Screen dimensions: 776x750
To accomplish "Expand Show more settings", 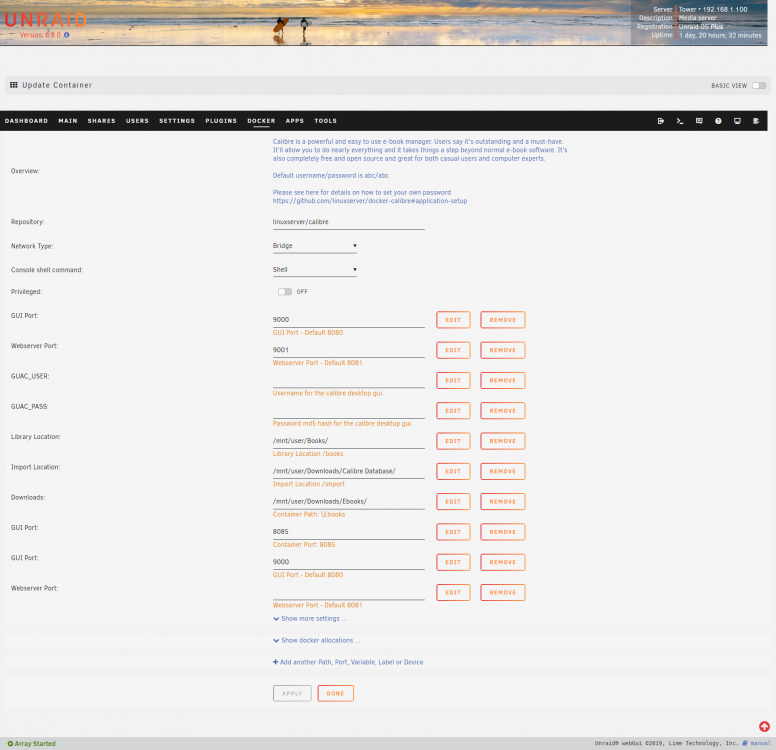I will point(310,619).
